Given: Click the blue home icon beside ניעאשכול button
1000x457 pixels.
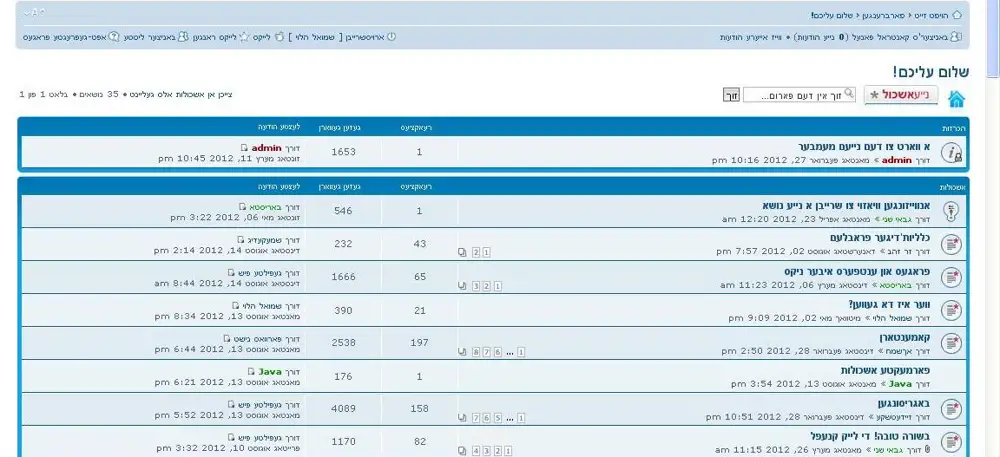Looking at the screenshot, I should click(956, 99).
